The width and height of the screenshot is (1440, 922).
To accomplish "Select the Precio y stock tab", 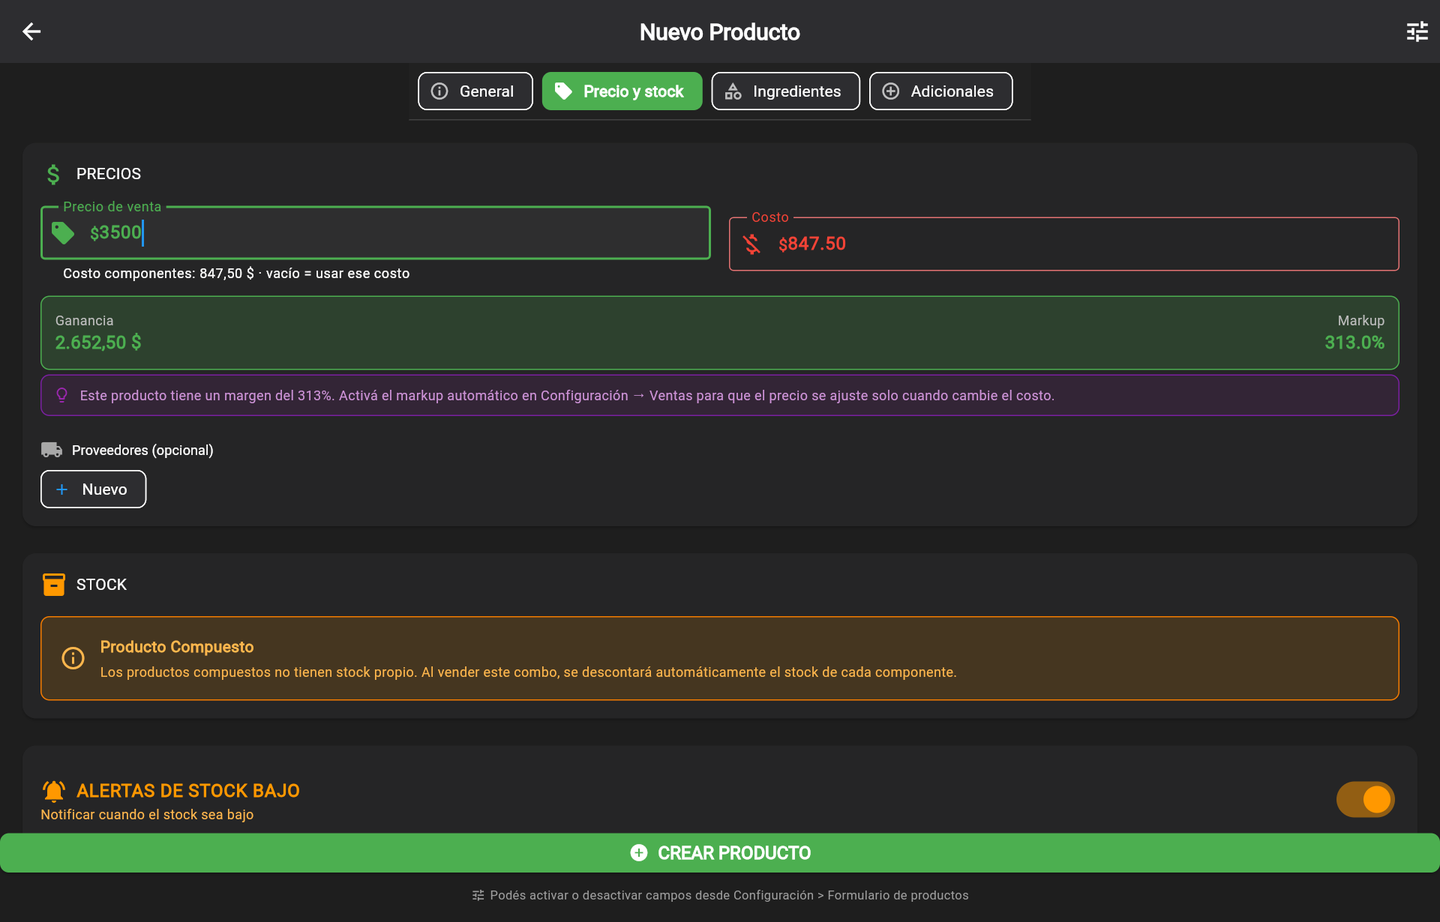I will [x=622, y=91].
